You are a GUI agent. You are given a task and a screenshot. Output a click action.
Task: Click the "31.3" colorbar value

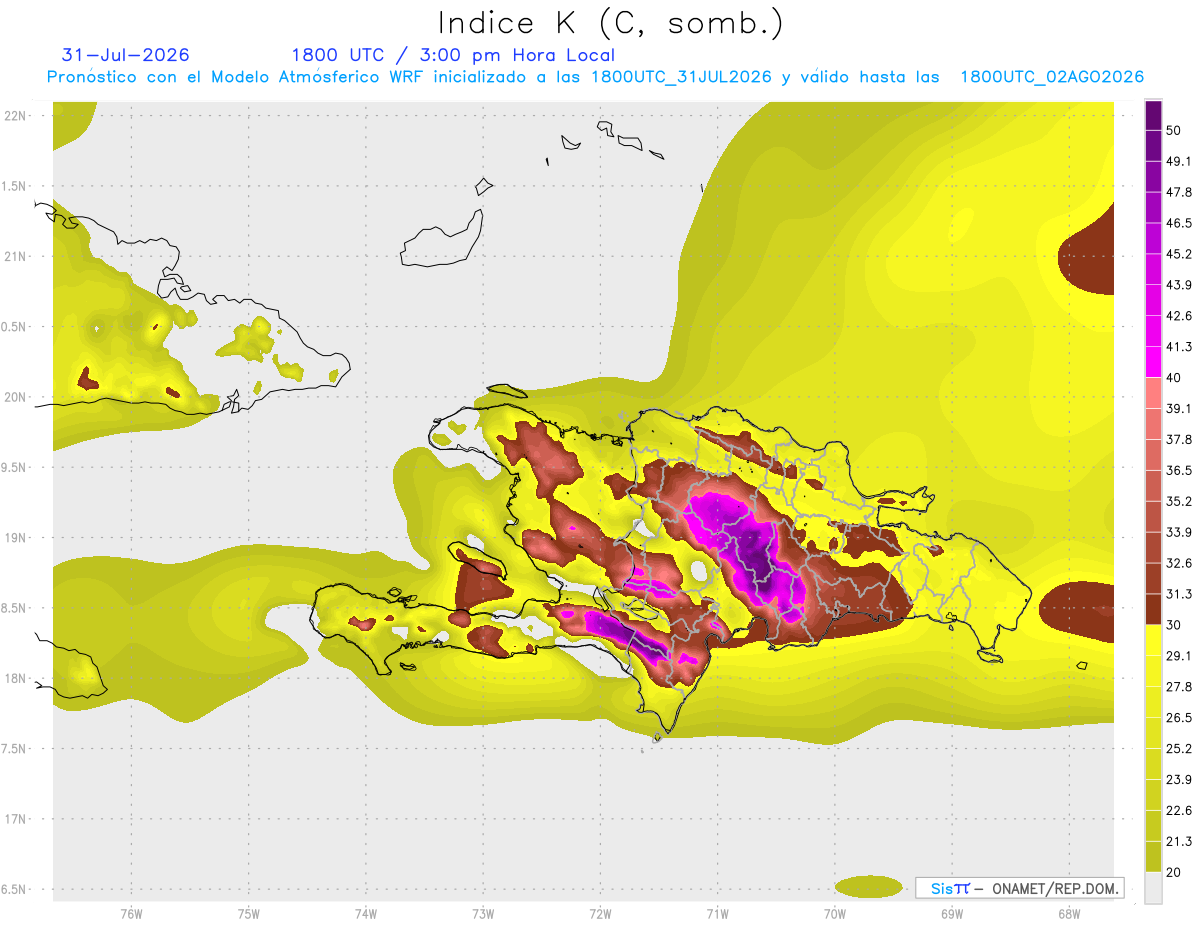coord(1179,594)
